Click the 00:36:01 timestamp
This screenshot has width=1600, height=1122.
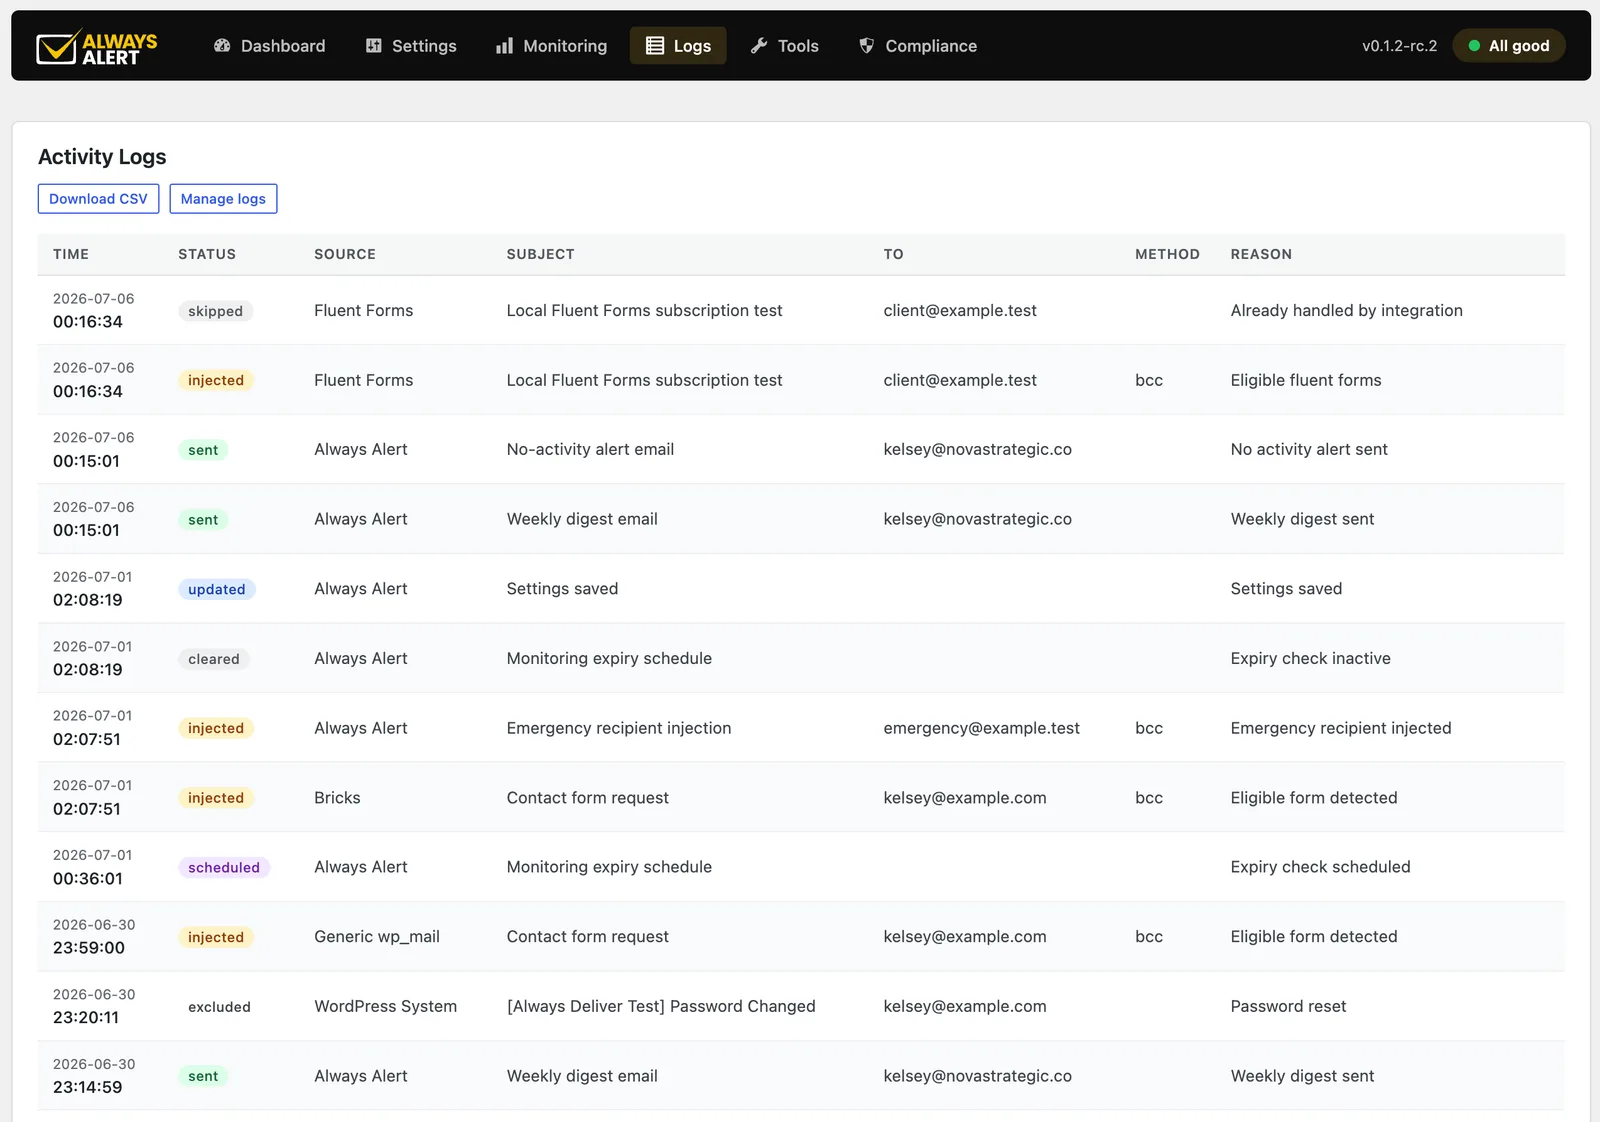point(88,879)
